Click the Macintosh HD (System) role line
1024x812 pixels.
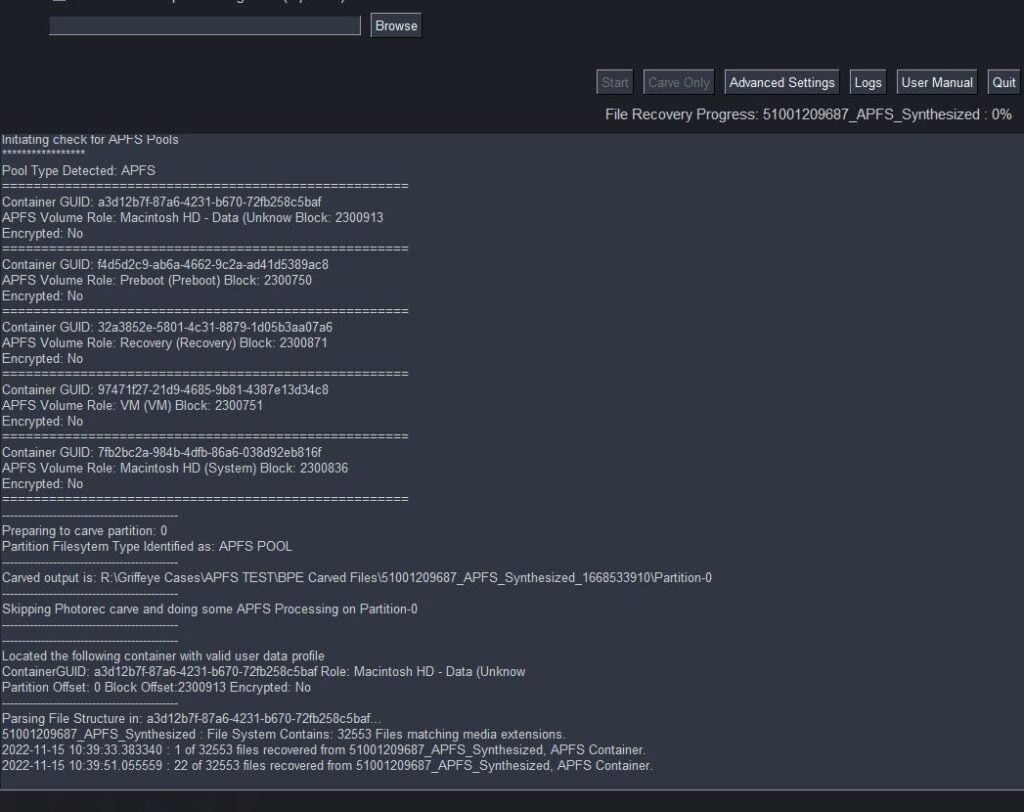[x=175, y=468]
